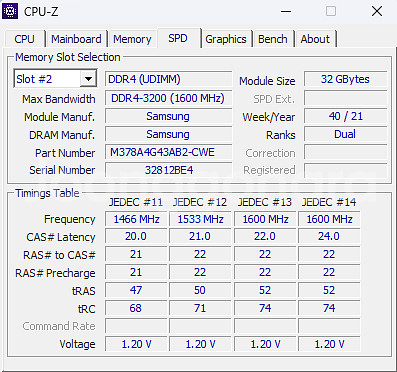
Task: Click JEDEC #13 frequency 1600 MHz cell
Action: click(x=265, y=219)
